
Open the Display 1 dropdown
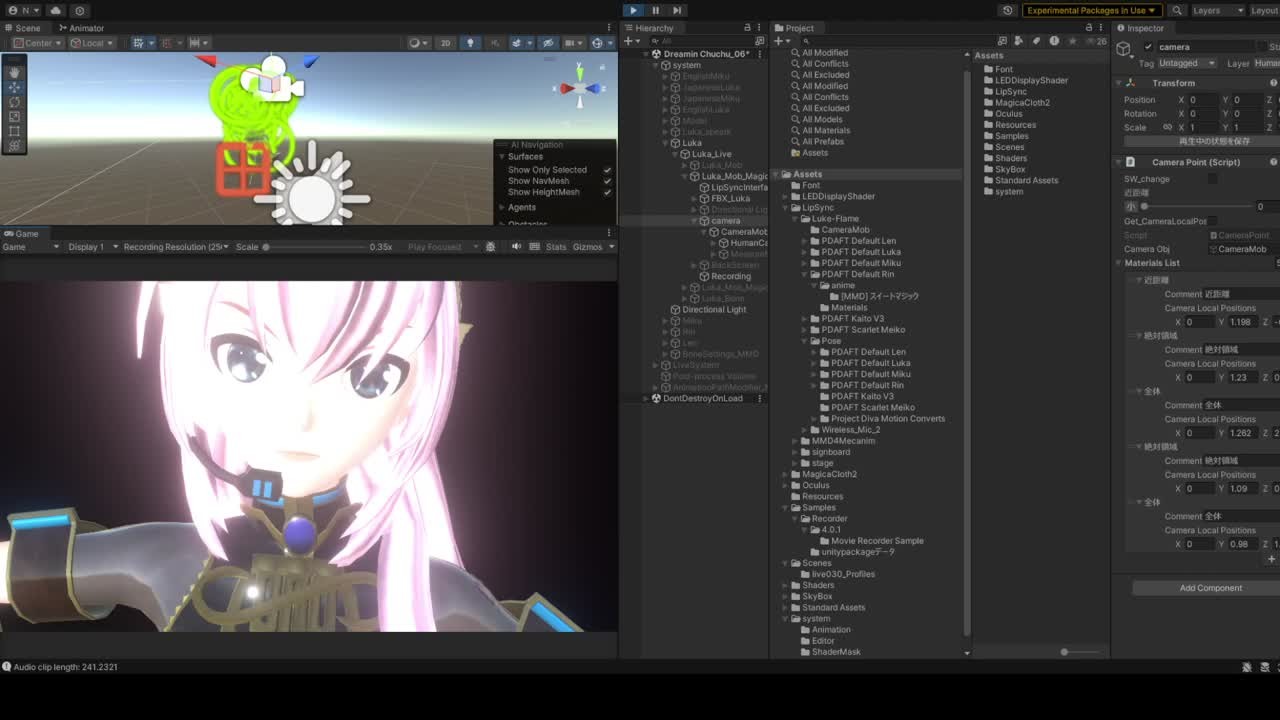click(x=92, y=247)
